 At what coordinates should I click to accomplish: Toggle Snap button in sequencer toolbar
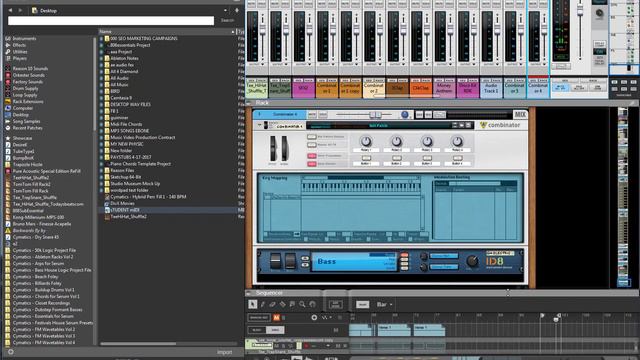[362, 304]
